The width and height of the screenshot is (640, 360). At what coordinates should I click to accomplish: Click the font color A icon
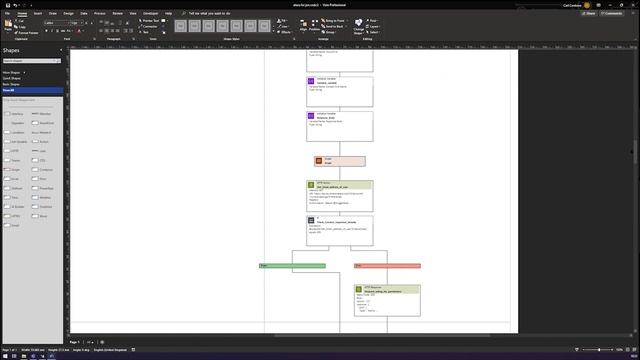79,31
